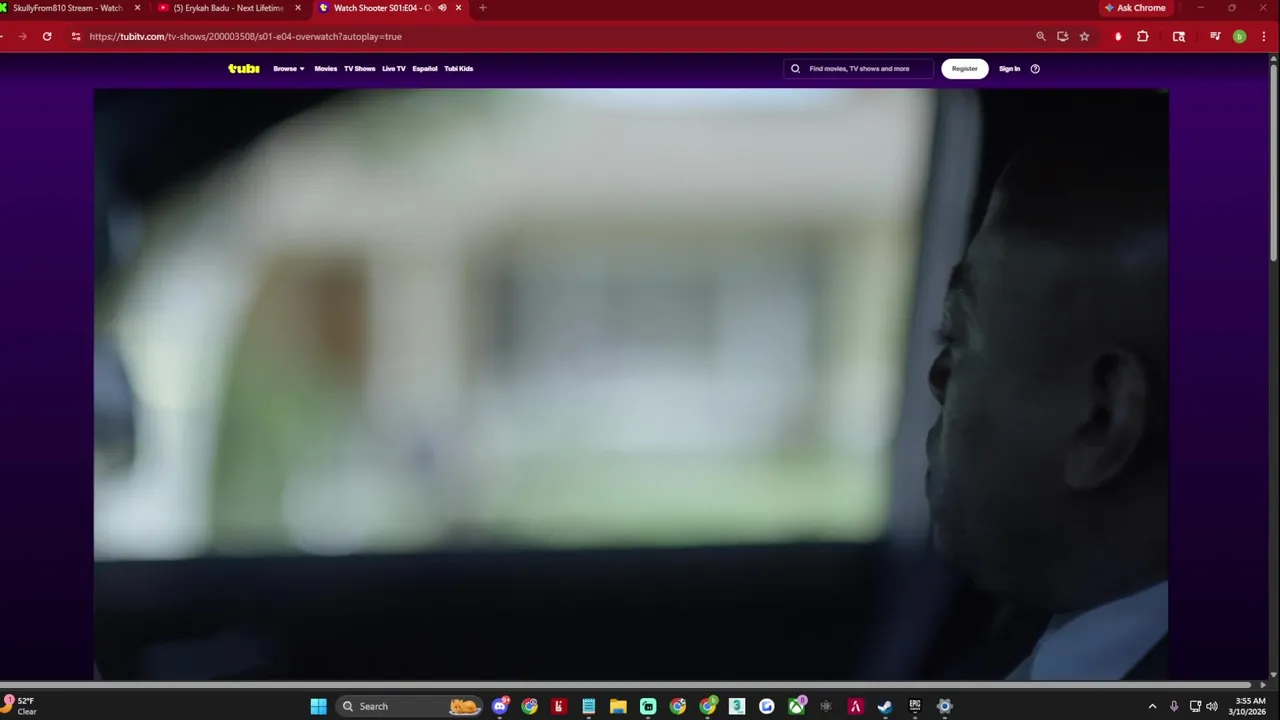This screenshot has width=1280, height=720.
Task: Click the forward navigation arrow
Action: coord(22,36)
